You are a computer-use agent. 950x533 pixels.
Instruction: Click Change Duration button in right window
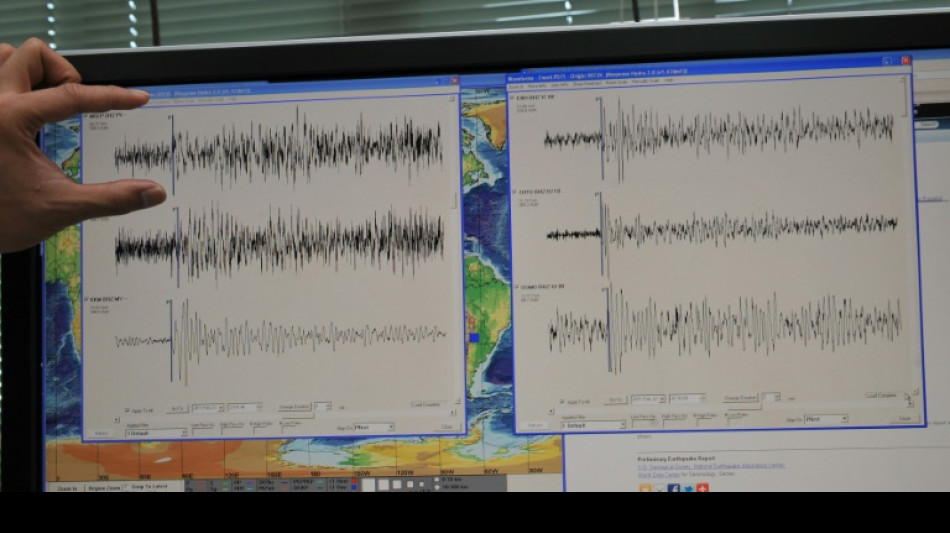coord(741,397)
